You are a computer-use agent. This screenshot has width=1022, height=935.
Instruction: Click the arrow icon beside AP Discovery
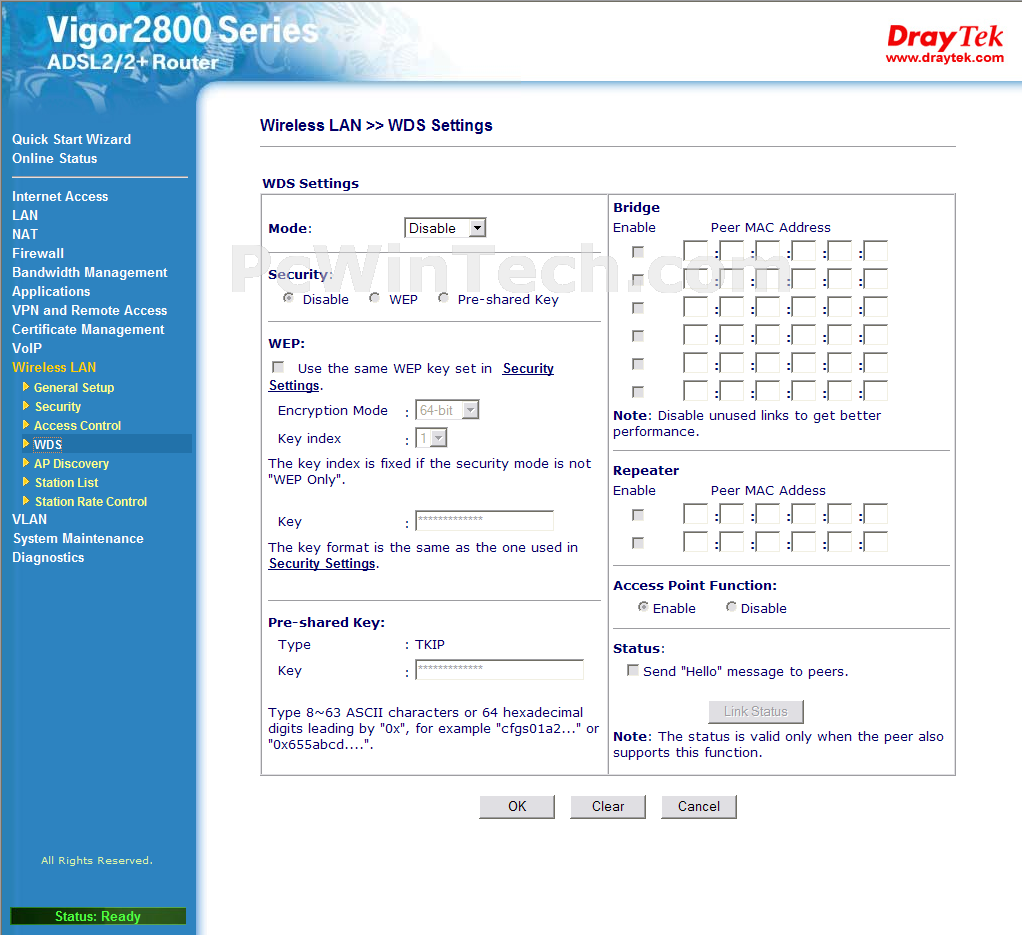click(x=26, y=463)
